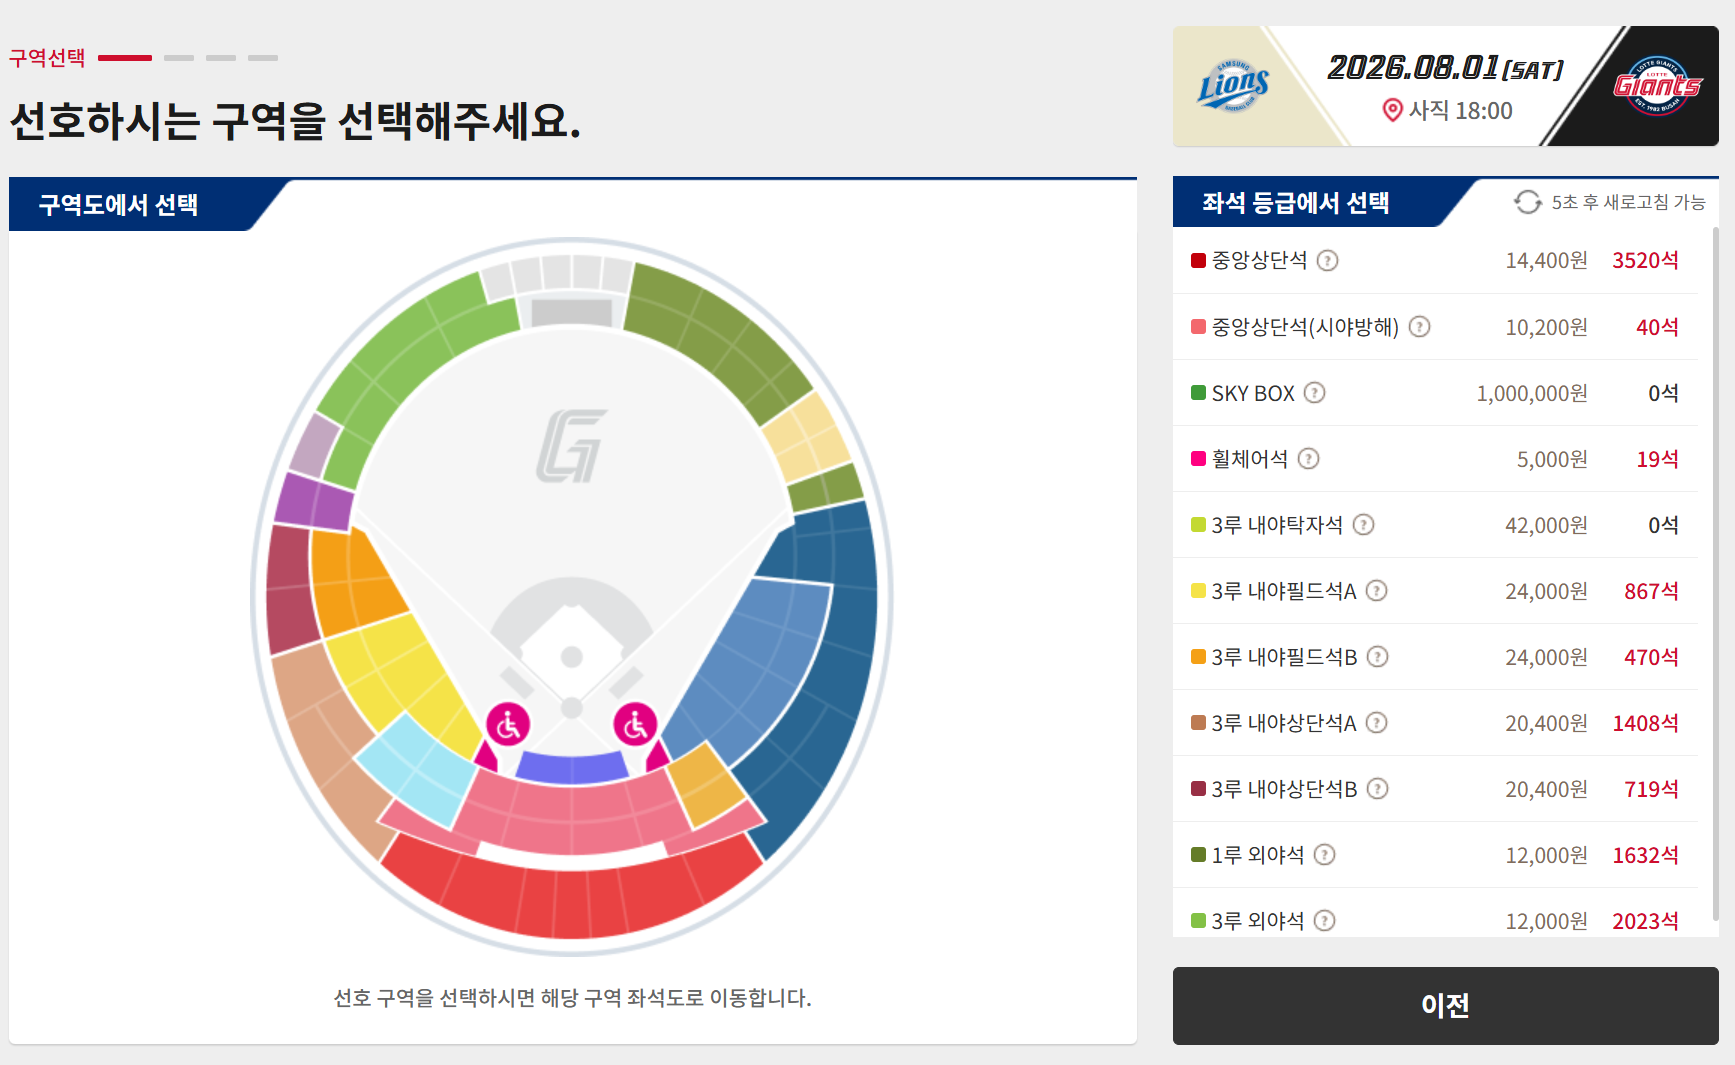Viewport: 1735px width, 1065px height.
Task: Open help icon for 3루 내야탁자석
Action: (1363, 525)
